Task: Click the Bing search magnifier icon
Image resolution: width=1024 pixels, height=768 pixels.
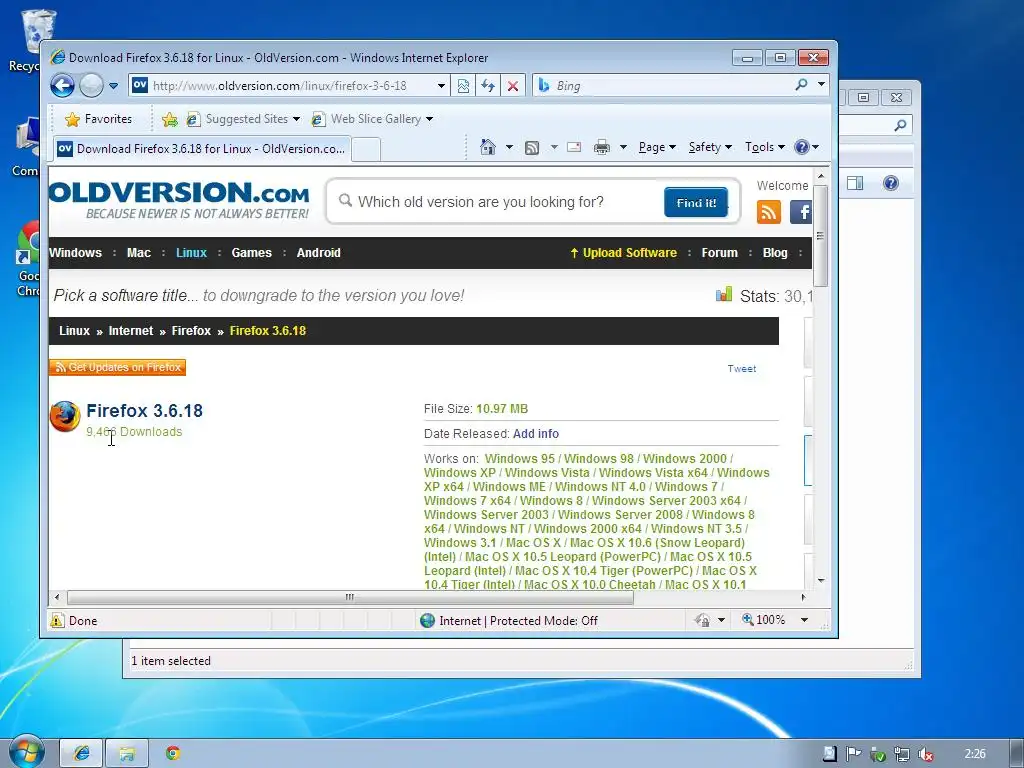Action: point(801,85)
